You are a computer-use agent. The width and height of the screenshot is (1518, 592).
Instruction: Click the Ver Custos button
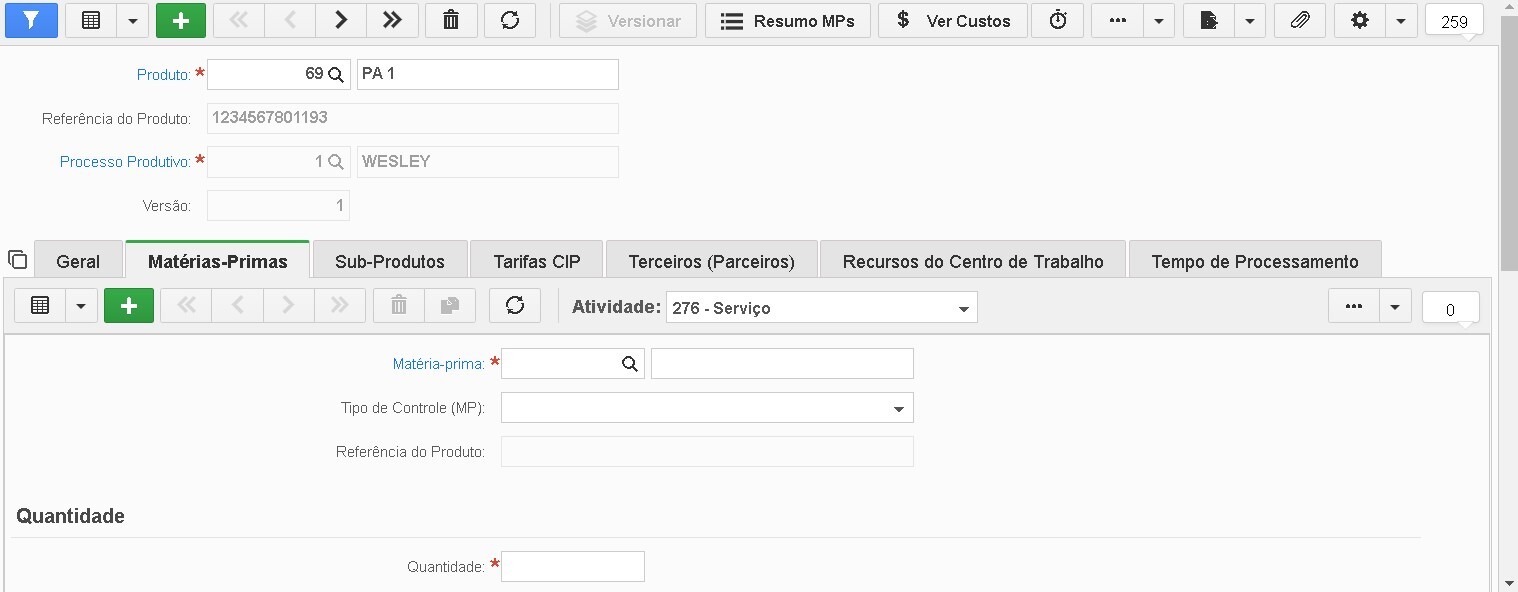953,20
